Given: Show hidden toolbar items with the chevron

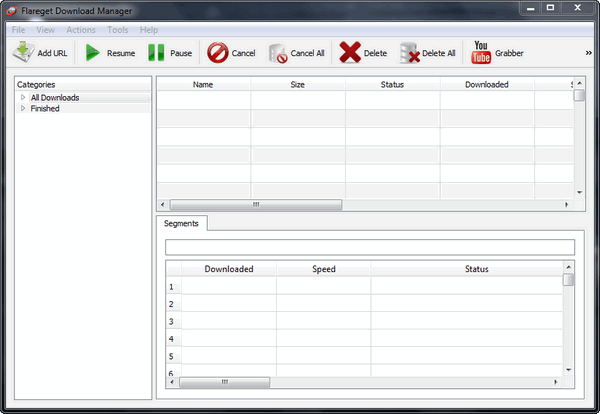Looking at the screenshot, I should coord(589,53).
